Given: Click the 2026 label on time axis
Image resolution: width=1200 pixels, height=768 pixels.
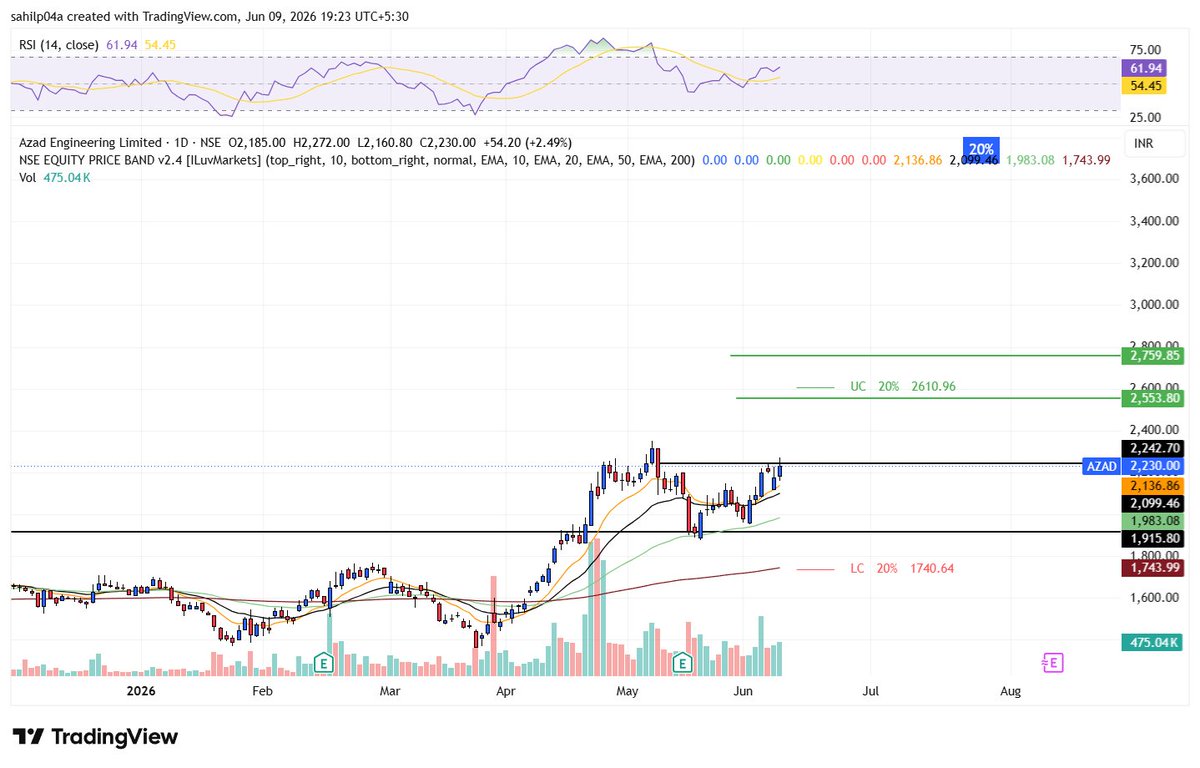Looking at the screenshot, I should coord(142,691).
